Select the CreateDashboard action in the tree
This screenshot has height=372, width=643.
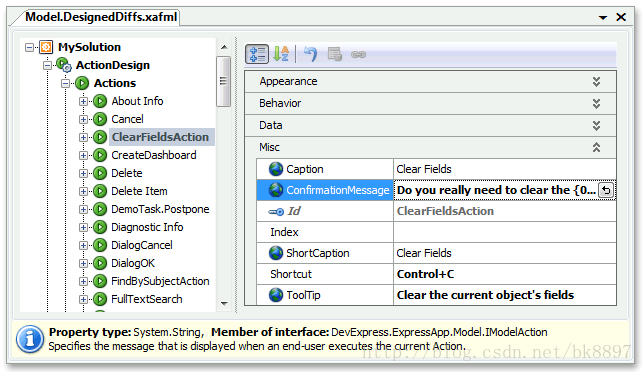(x=154, y=155)
